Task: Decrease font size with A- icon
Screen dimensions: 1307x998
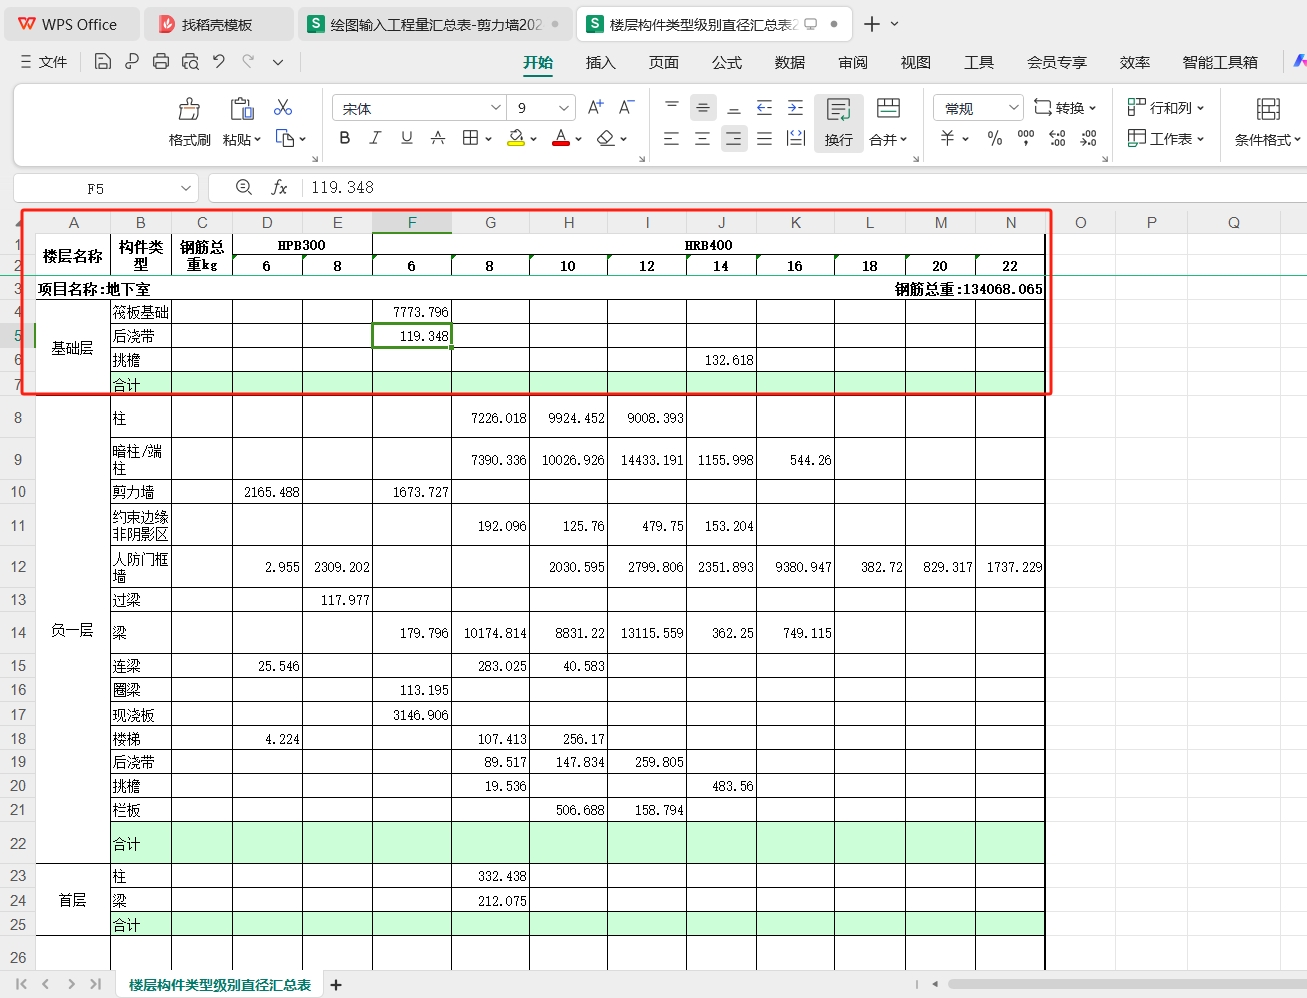Action: point(626,107)
